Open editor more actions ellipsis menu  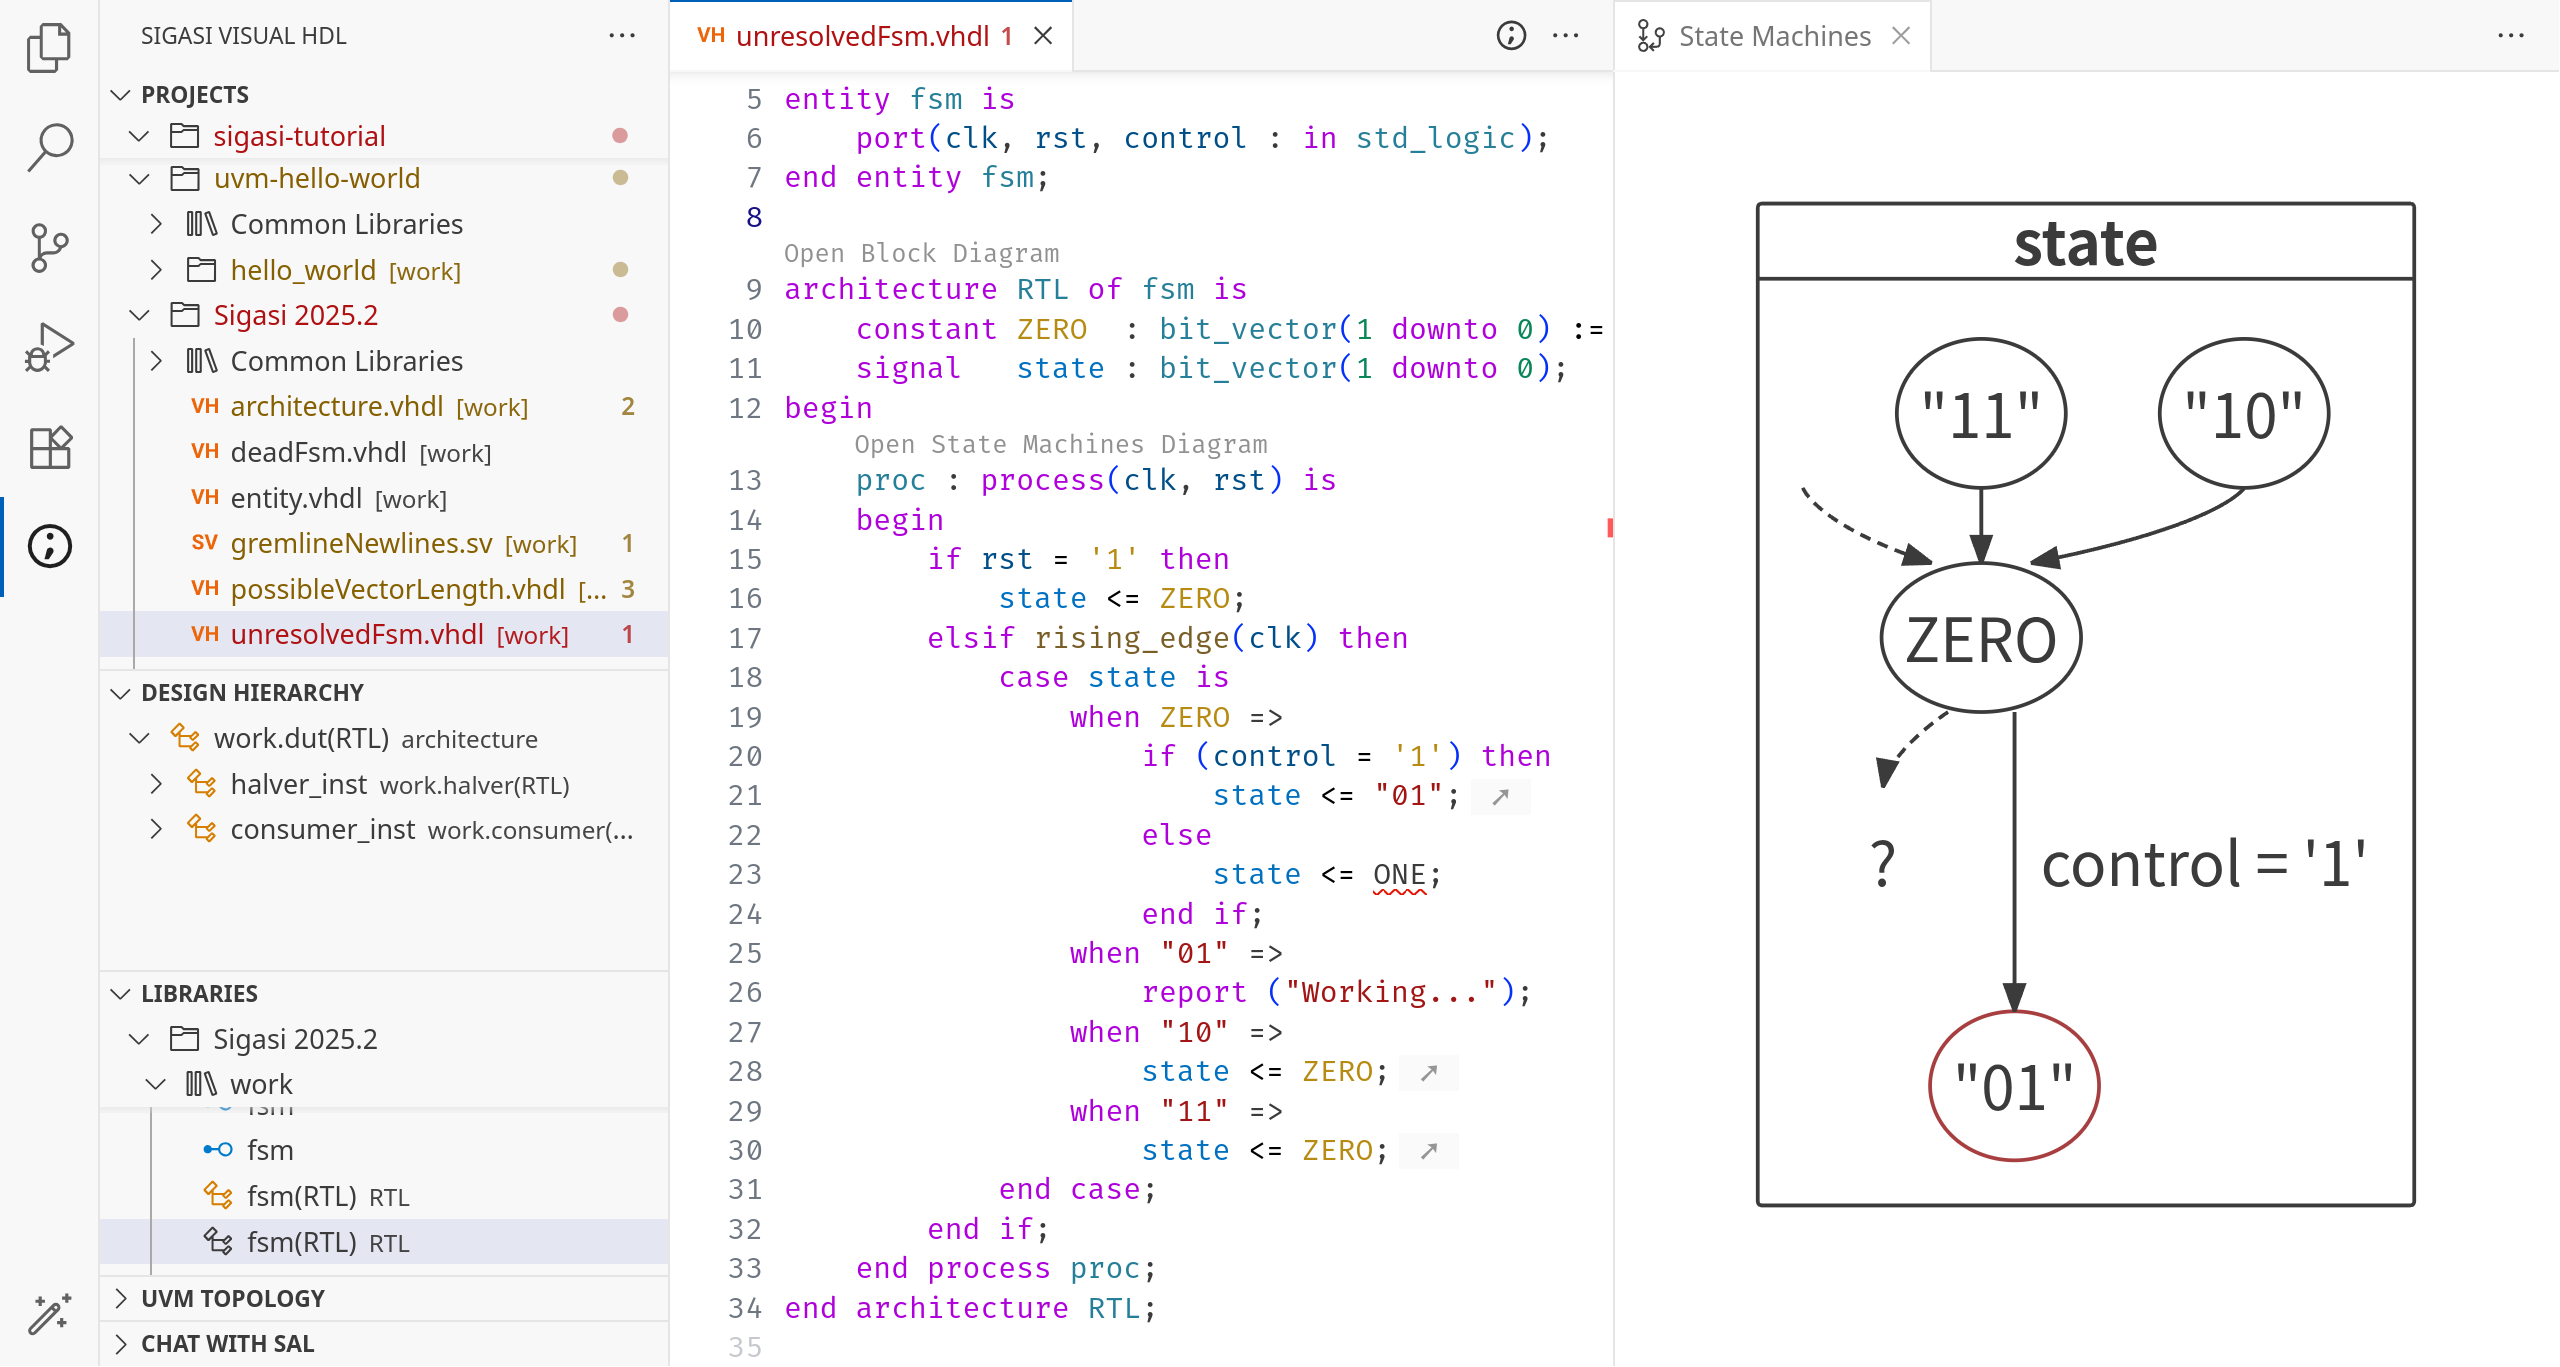1565,36
